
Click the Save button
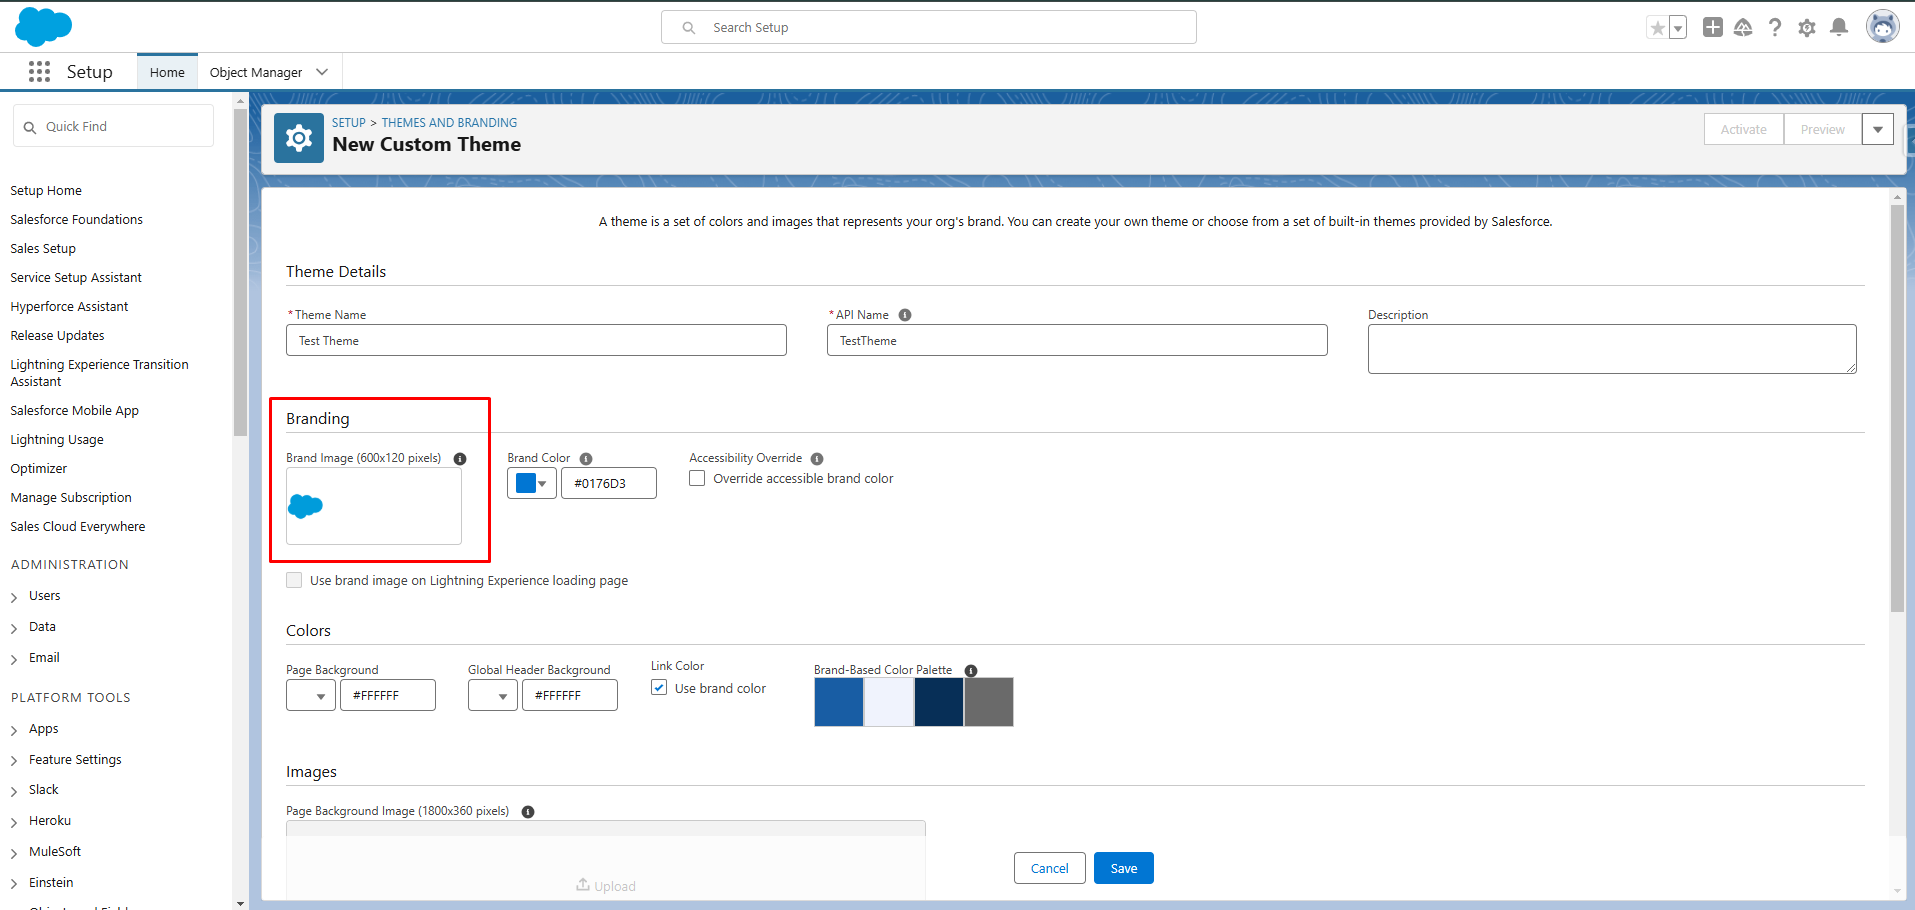tap(1124, 868)
